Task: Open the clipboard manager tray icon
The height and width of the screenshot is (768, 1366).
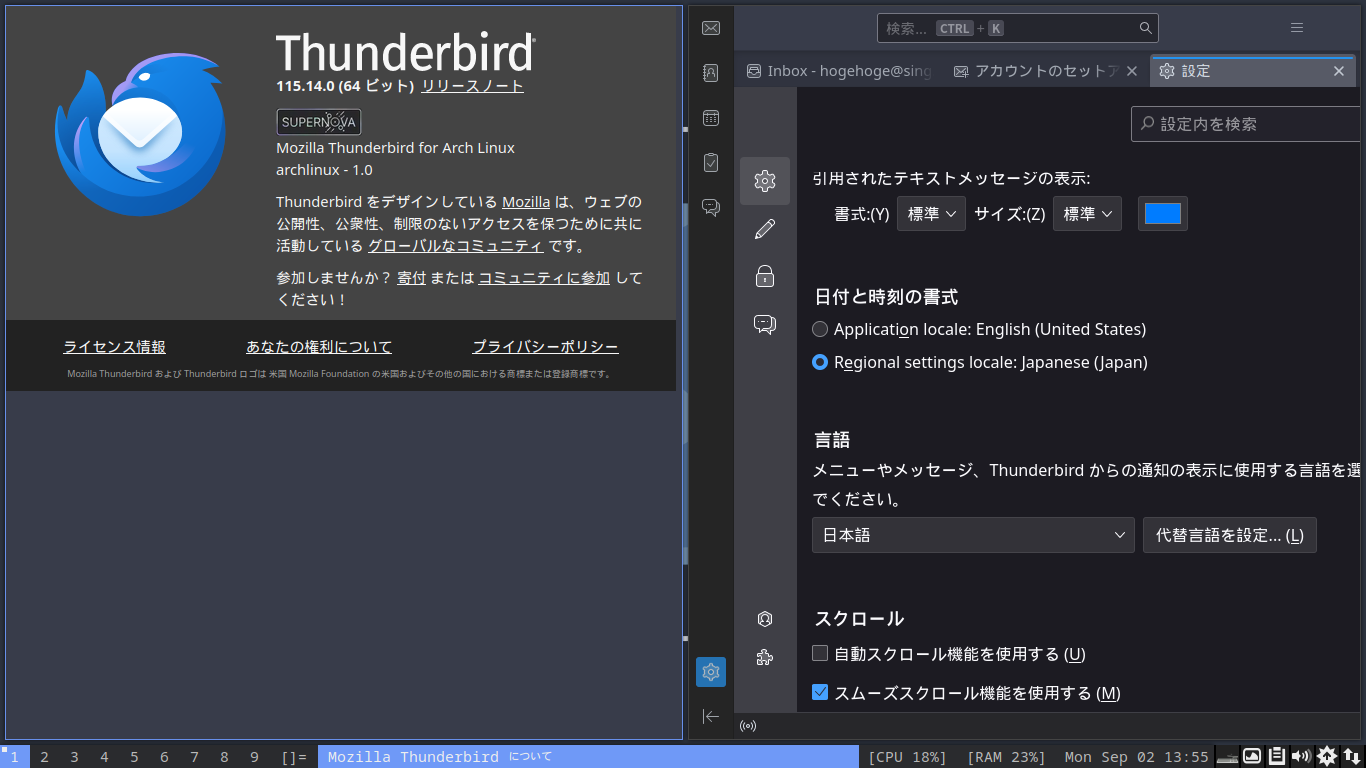Action: (x=1277, y=756)
